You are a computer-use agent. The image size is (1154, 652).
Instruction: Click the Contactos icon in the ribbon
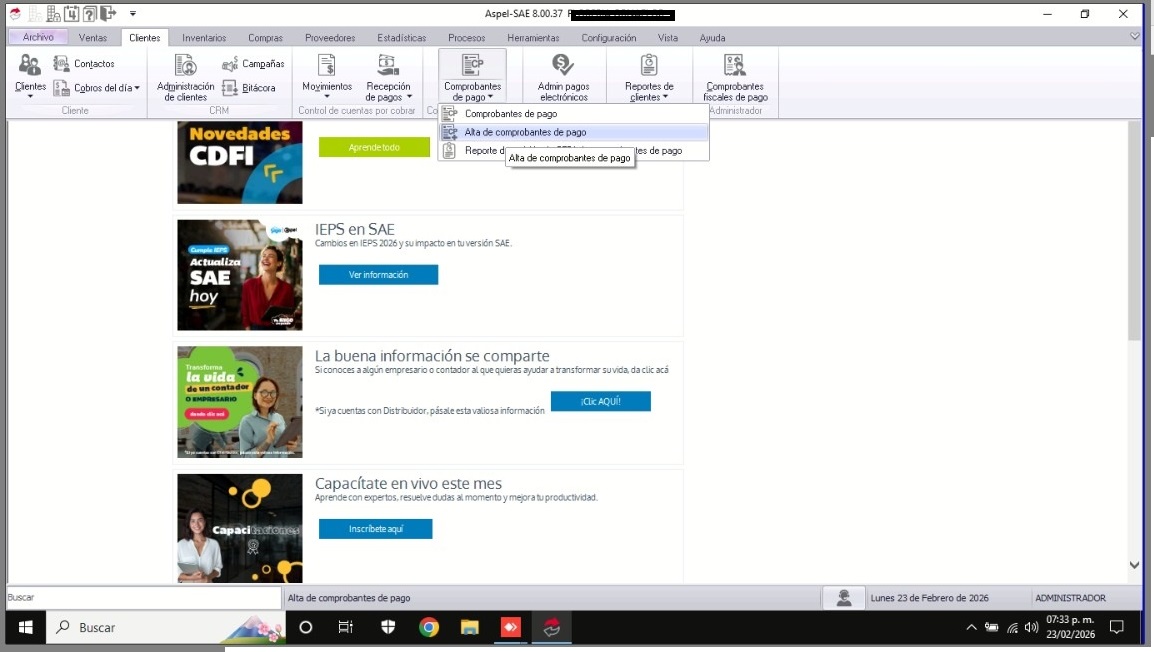[x=62, y=64]
